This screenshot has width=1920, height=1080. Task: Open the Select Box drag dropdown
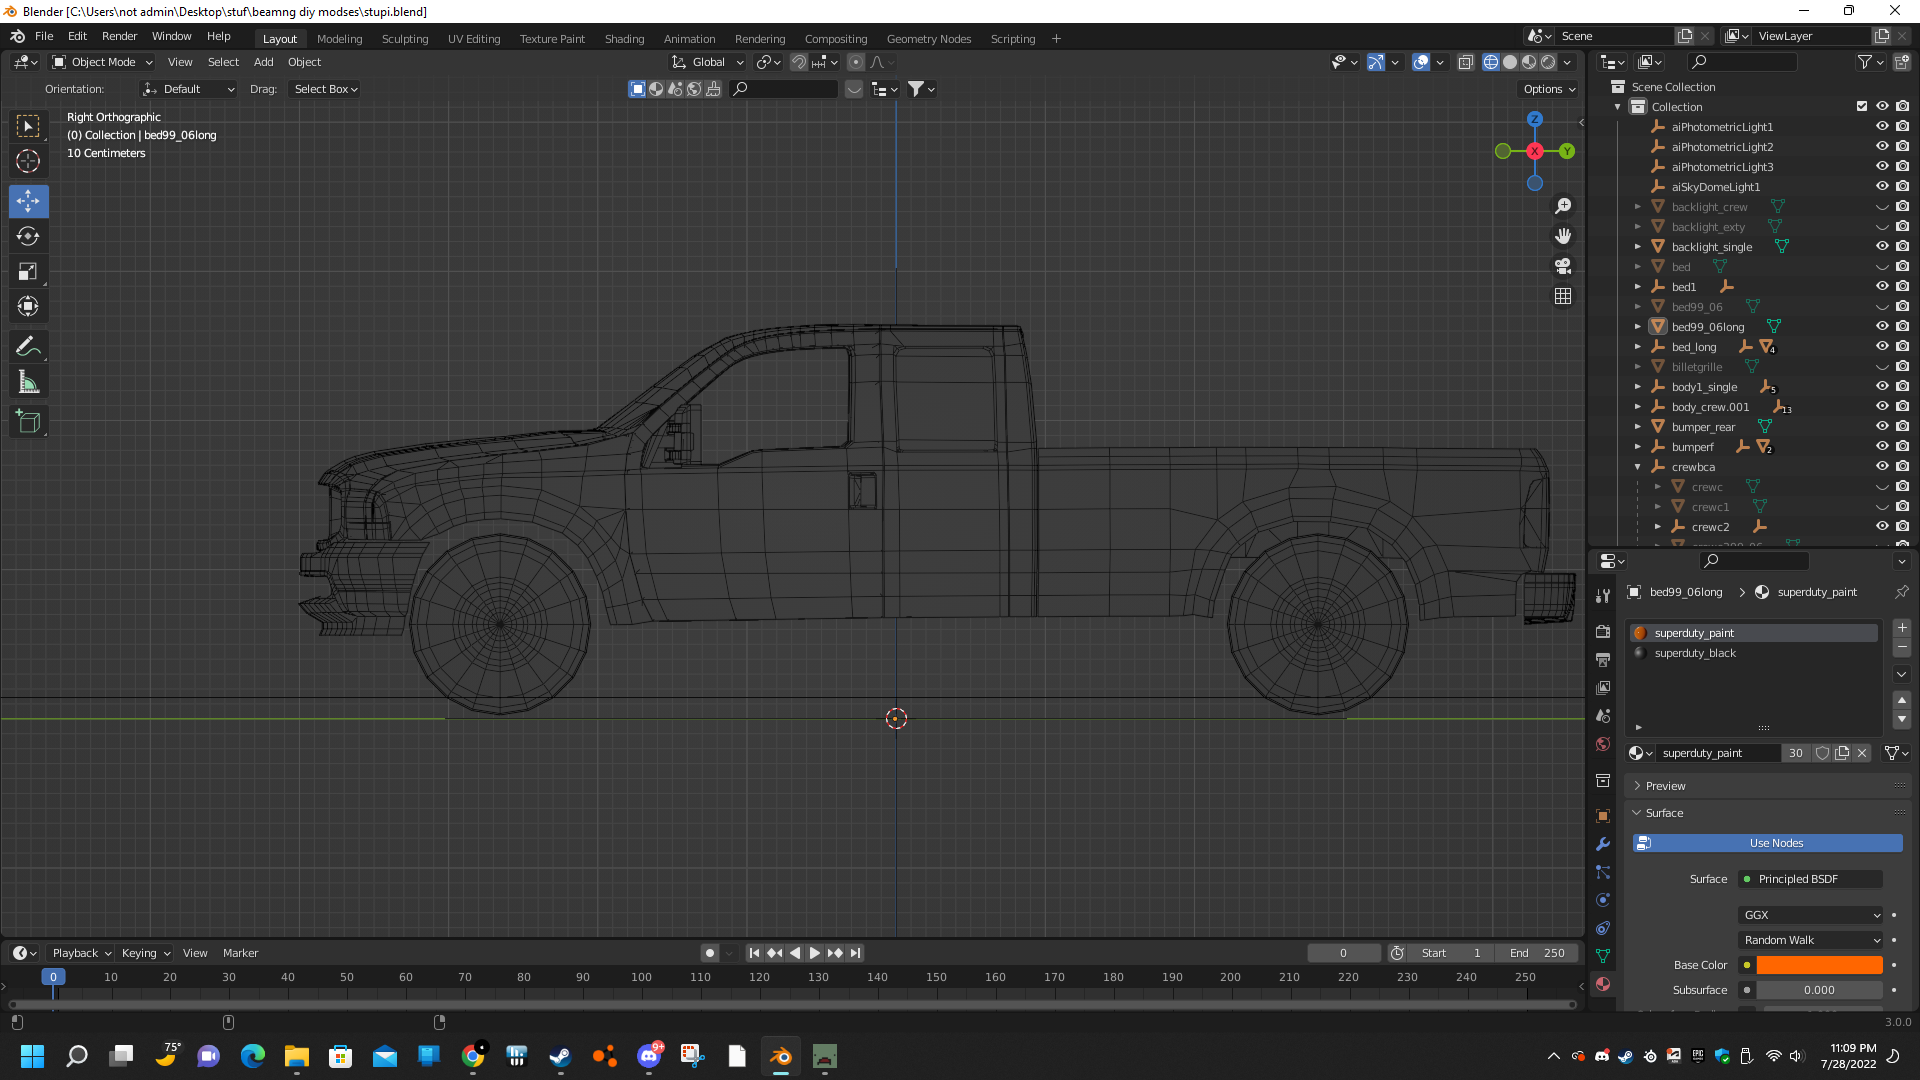(x=325, y=89)
